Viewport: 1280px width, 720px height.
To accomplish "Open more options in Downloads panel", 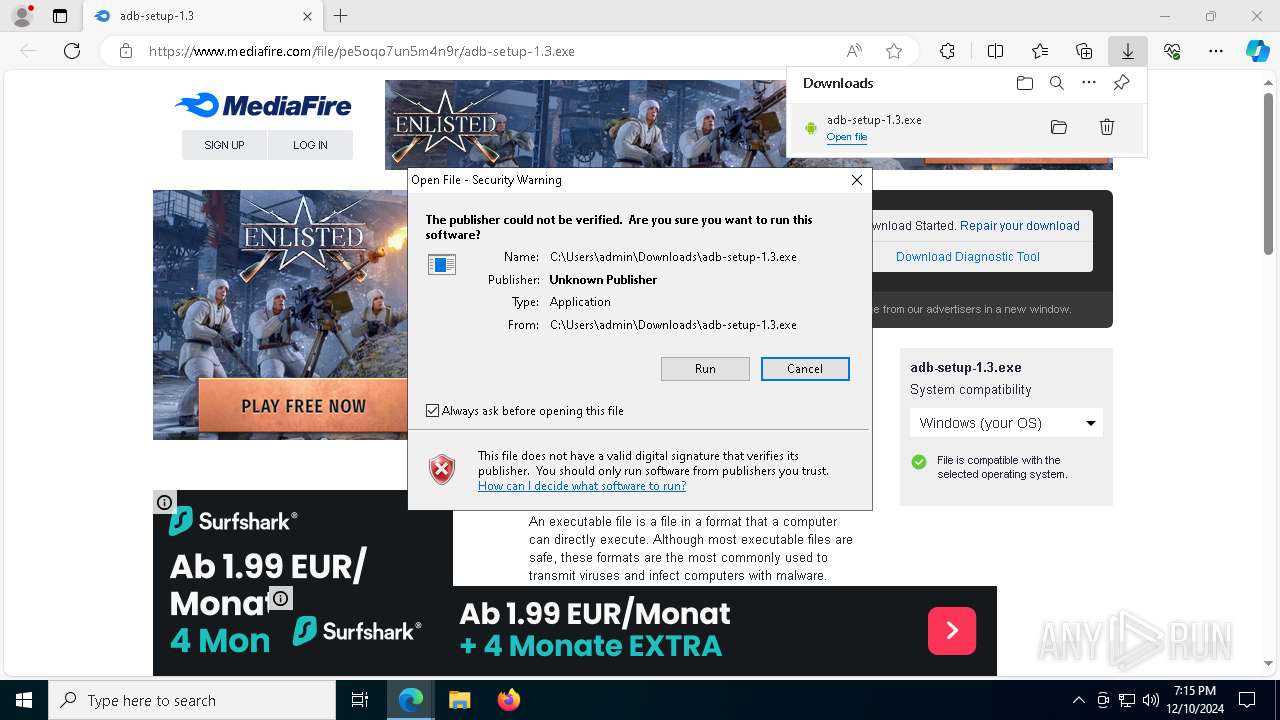I will coord(1089,83).
